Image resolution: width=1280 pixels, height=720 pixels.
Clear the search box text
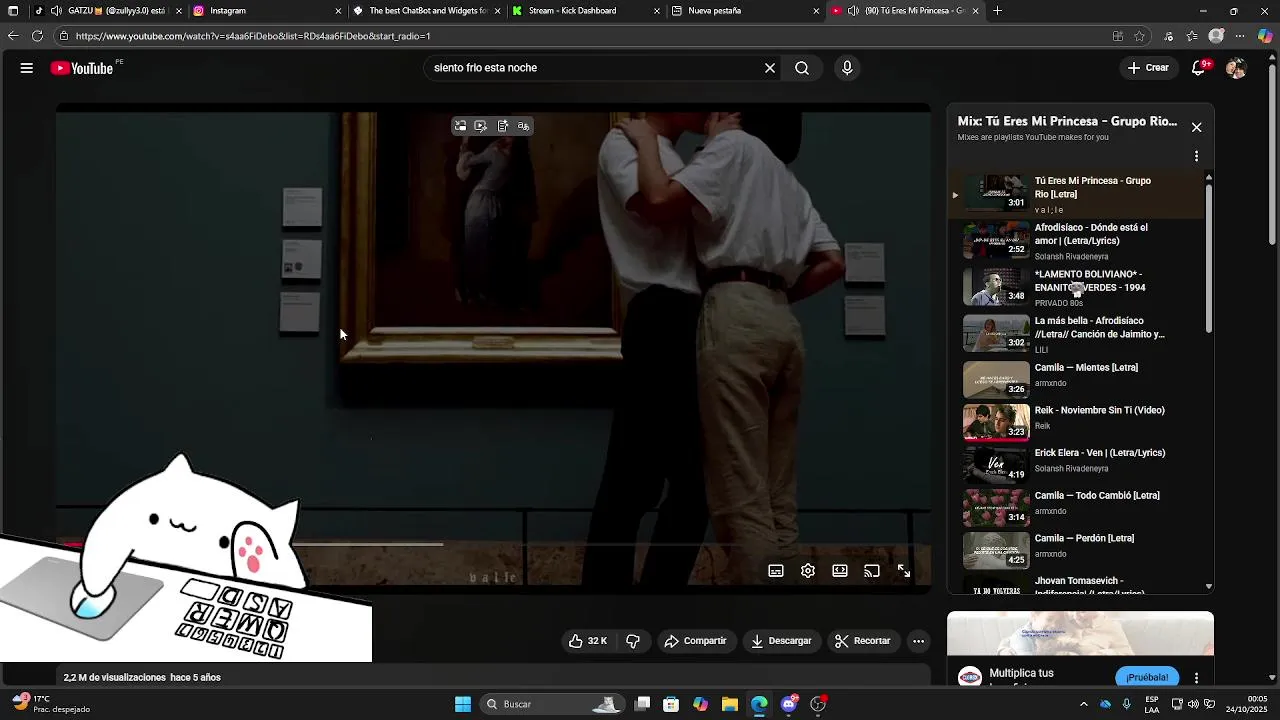[x=770, y=68]
